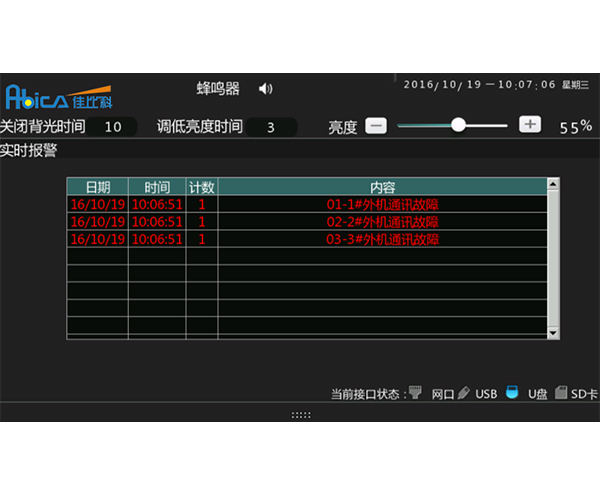This screenshot has height=495, width=600.
Task: Click the alarm table scroll down arrow
Action: coord(553,333)
